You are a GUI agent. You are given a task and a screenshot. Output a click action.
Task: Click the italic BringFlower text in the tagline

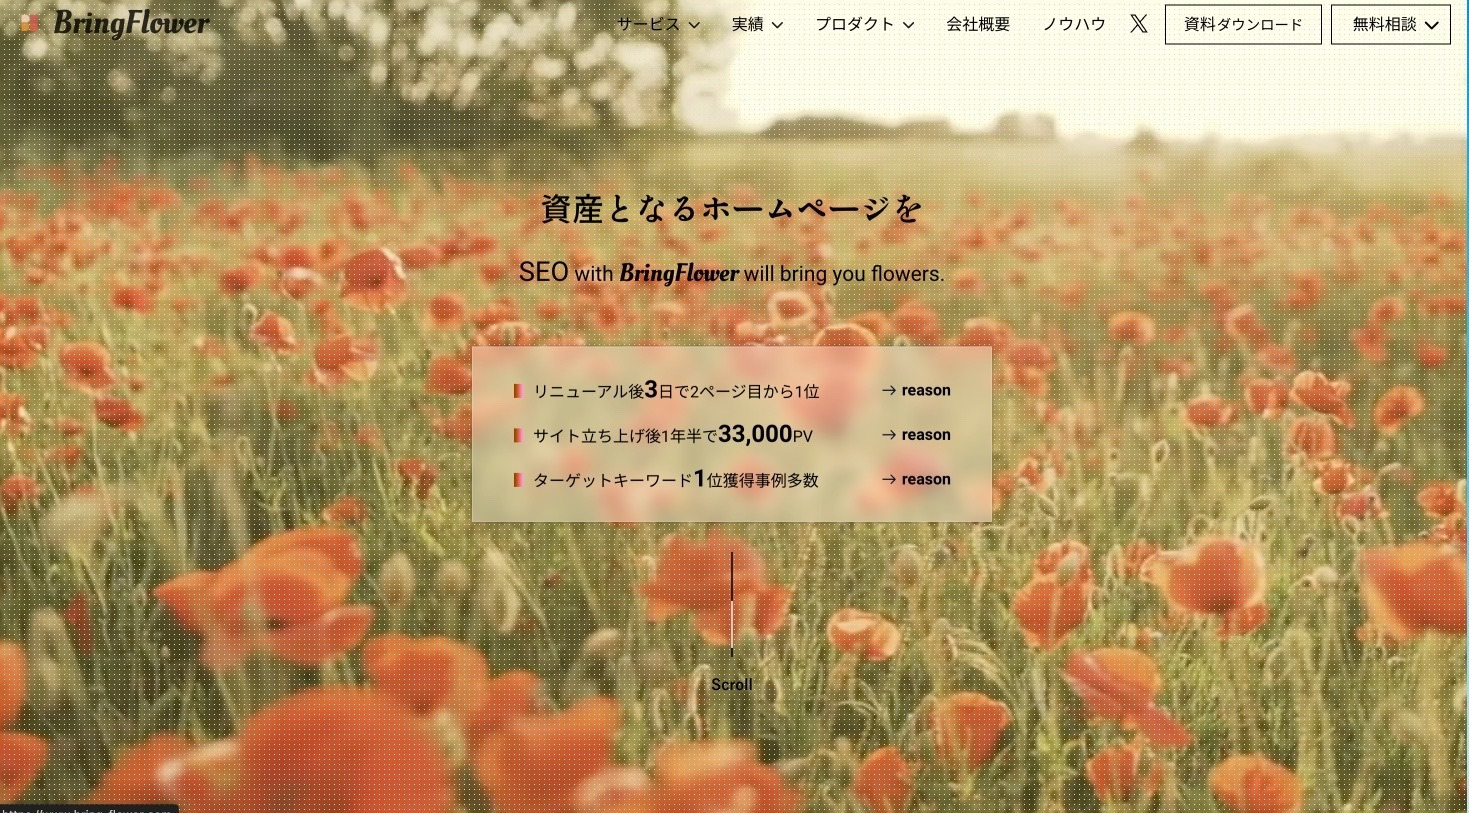coord(678,273)
